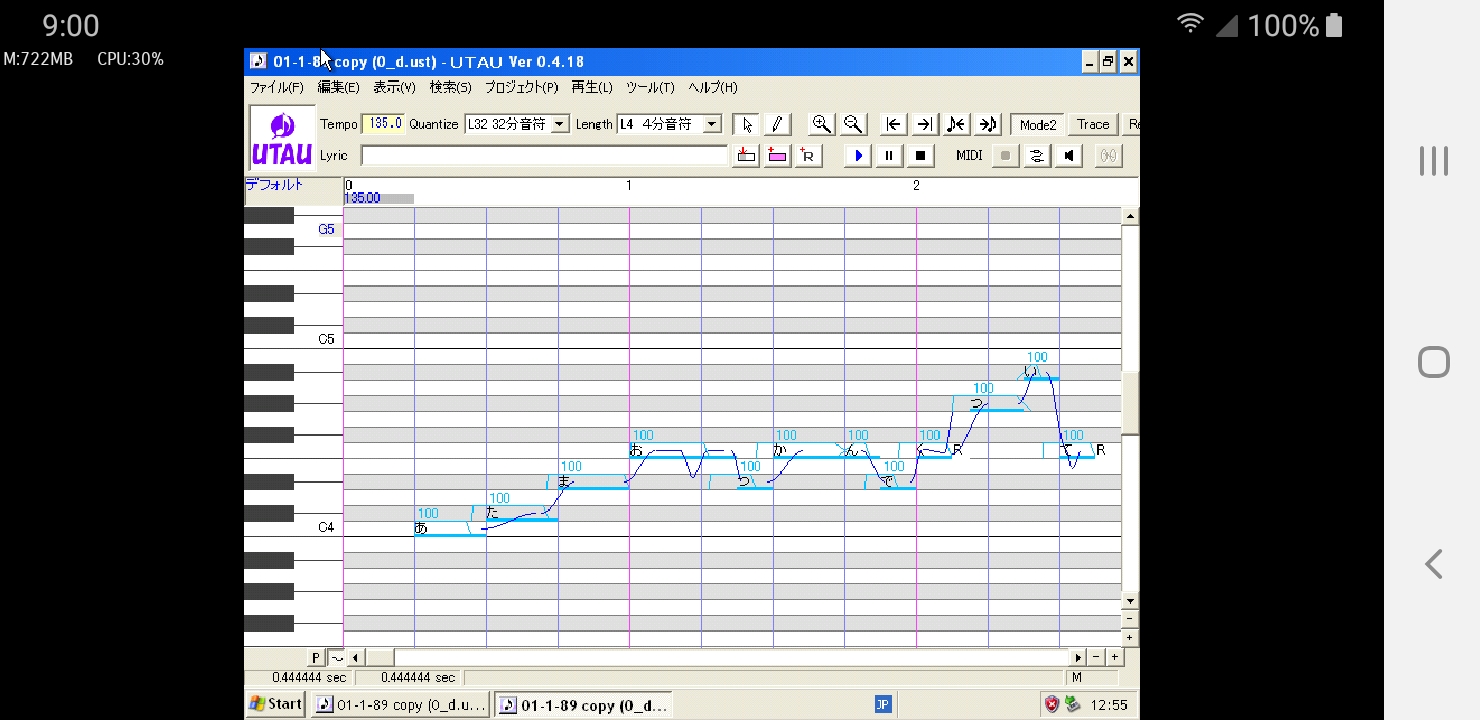The image size is (1480, 720).
Task: Toggle Mode2 pitch editing
Action: [1037, 124]
